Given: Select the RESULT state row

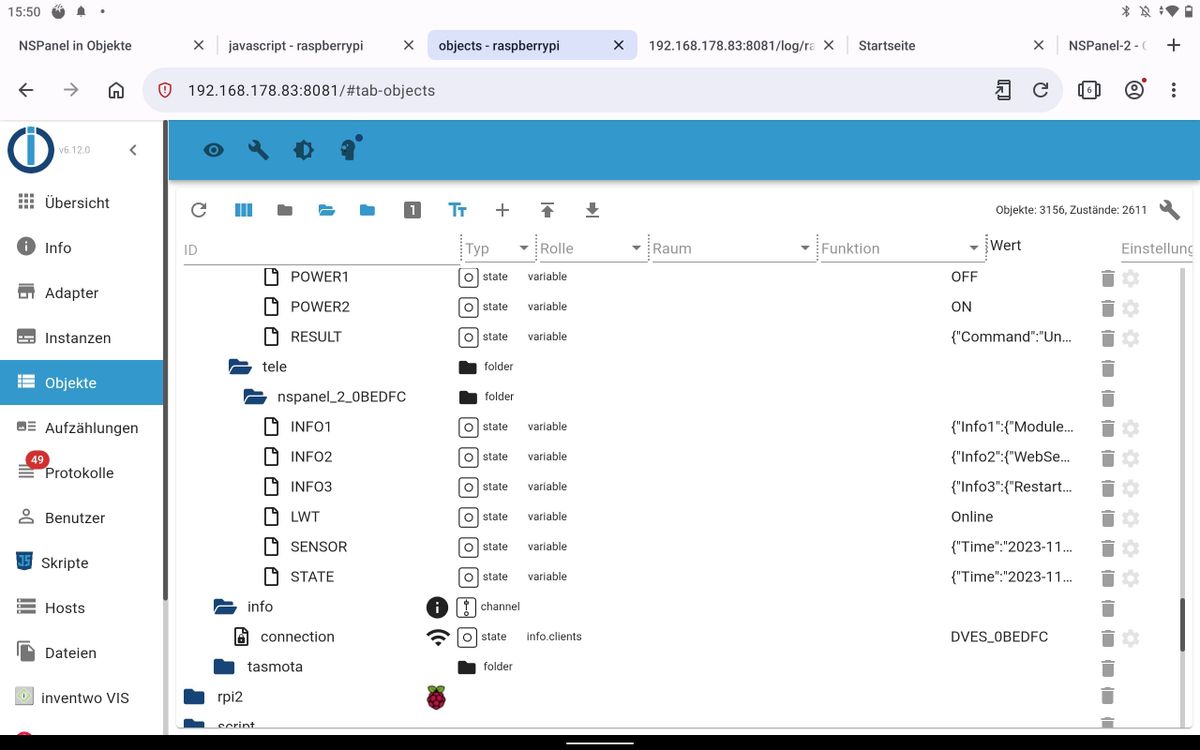Looking at the screenshot, I should coord(680,337).
